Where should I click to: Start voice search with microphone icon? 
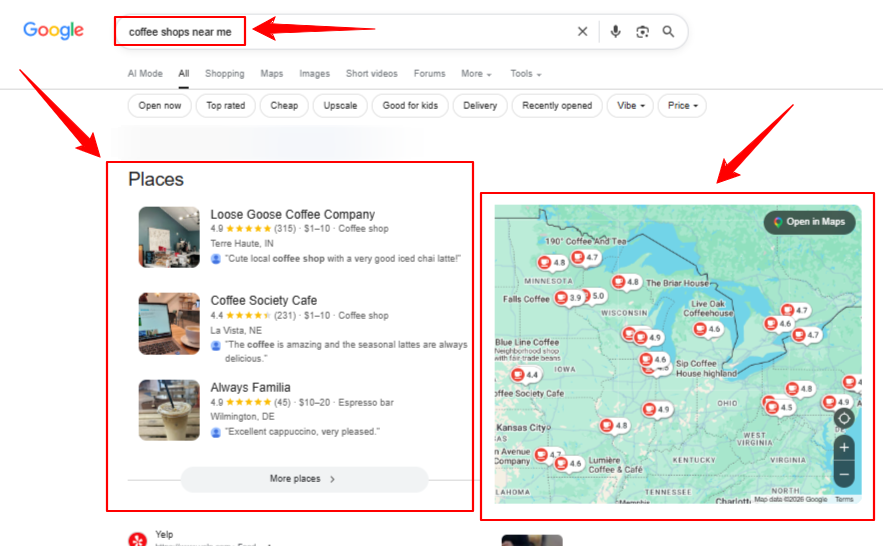coord(616,32)
